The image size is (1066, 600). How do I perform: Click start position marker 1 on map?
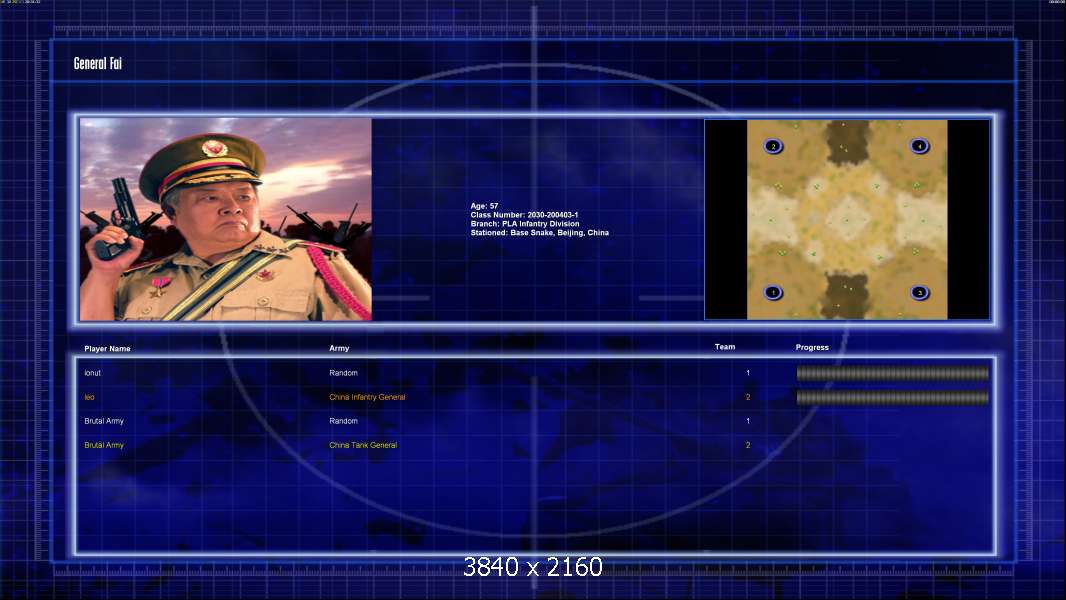(x=773, y=293)
